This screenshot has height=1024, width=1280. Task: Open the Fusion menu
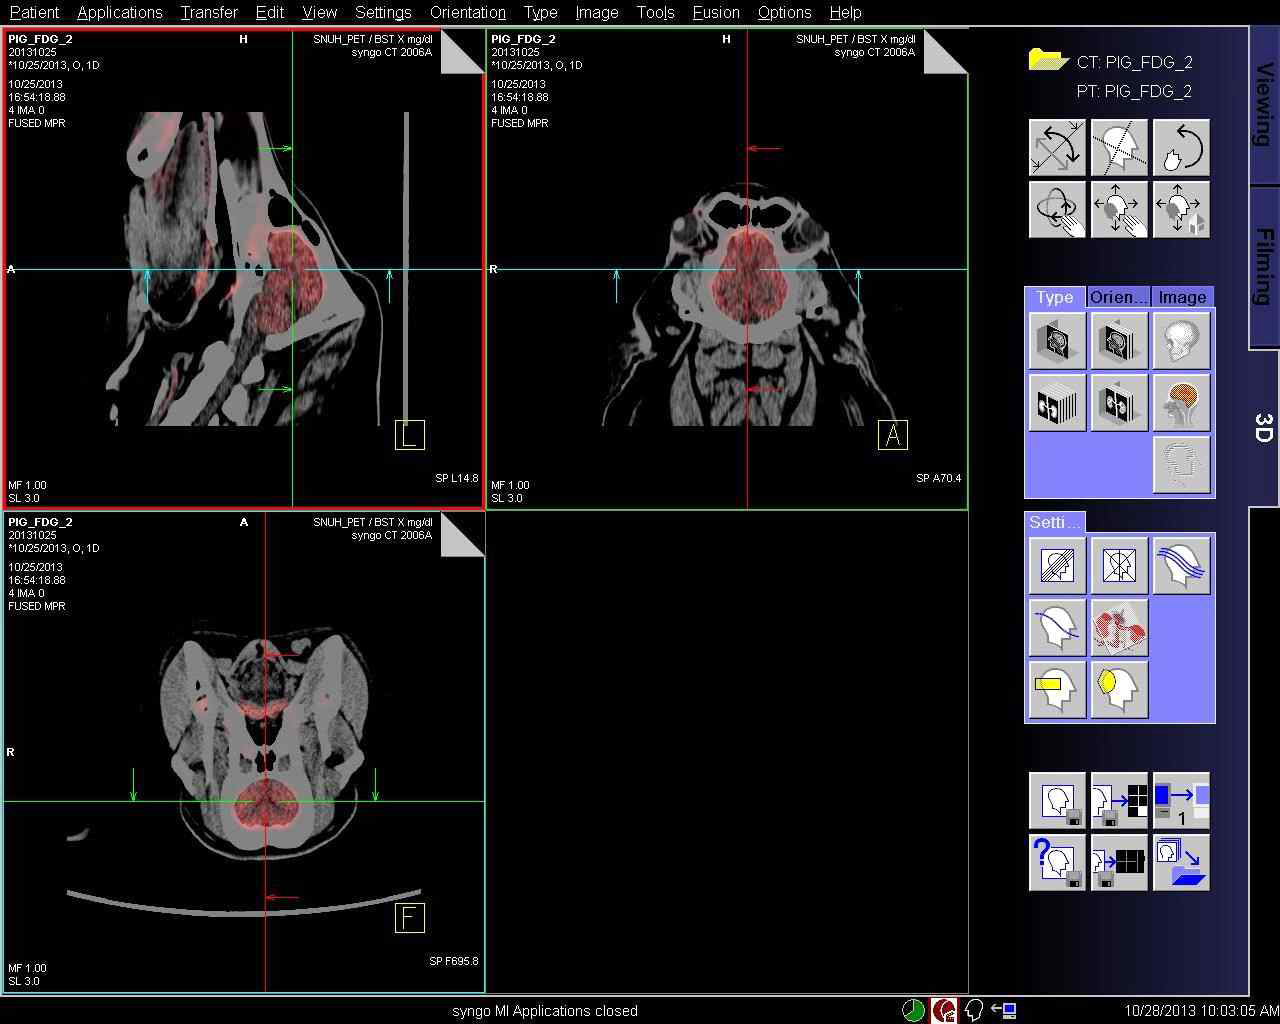tap(716, 12)
